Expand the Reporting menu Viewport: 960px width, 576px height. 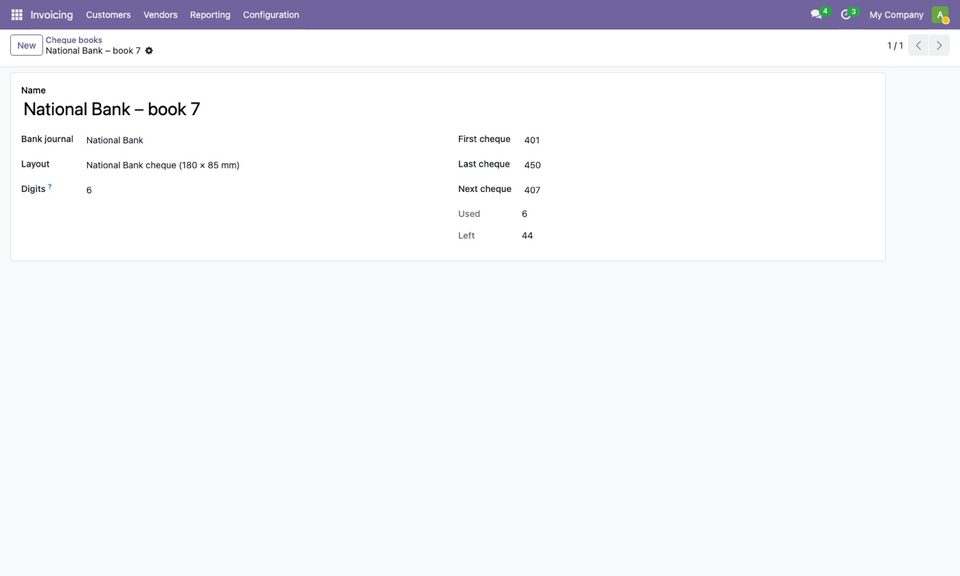(x=210, y=15)
